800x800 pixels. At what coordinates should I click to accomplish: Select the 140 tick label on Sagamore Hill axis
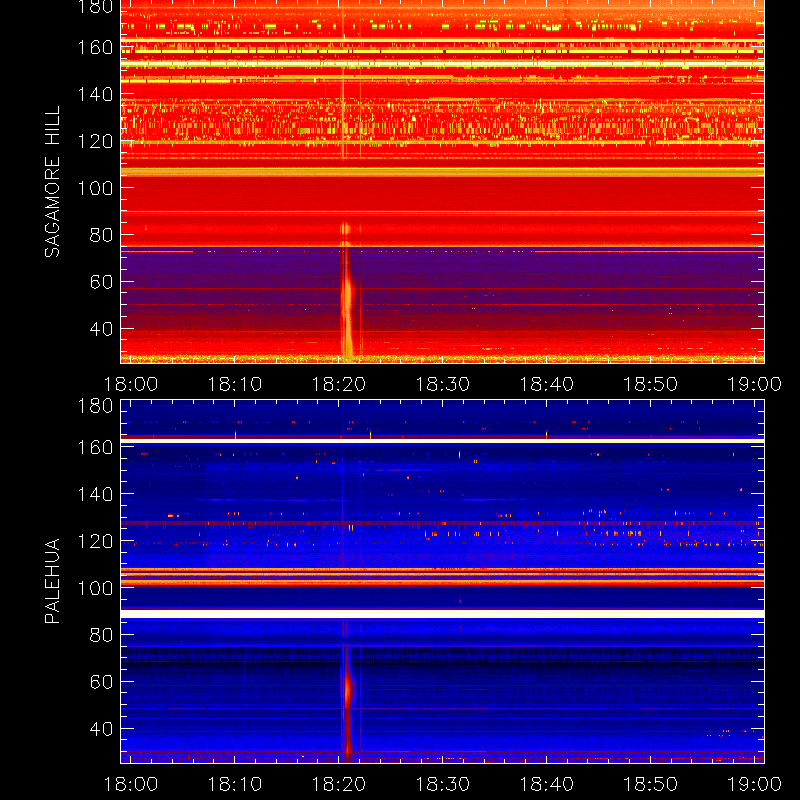pyautogui.click(x=95, y=94)
